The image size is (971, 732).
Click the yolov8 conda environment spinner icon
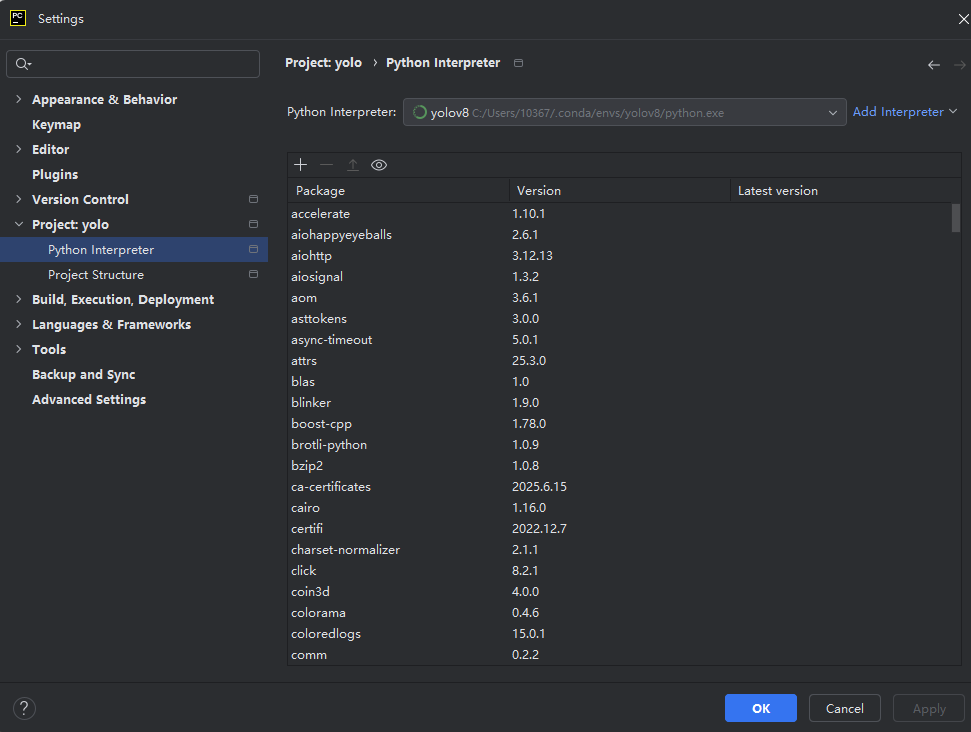coord(420,112)
